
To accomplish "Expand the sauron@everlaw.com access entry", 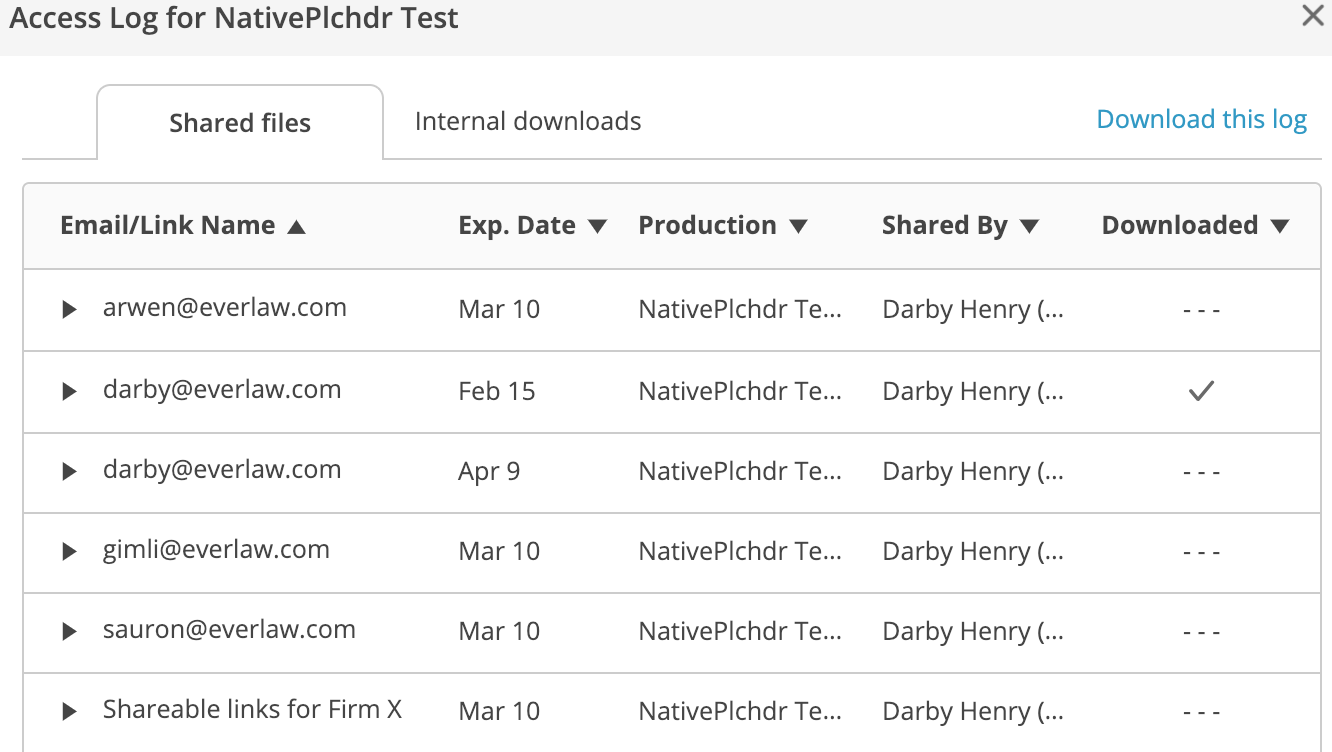I will click(x=69, y=631).
